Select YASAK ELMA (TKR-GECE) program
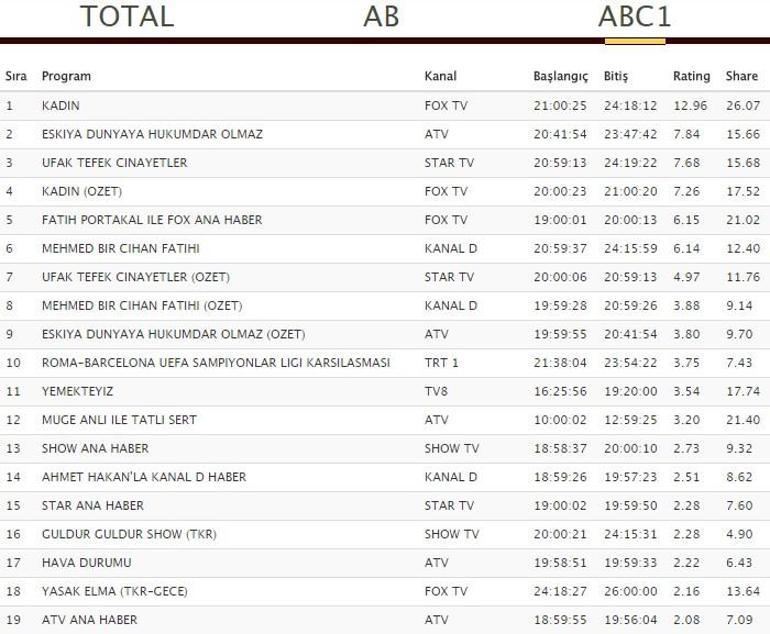 click(115, 591)
